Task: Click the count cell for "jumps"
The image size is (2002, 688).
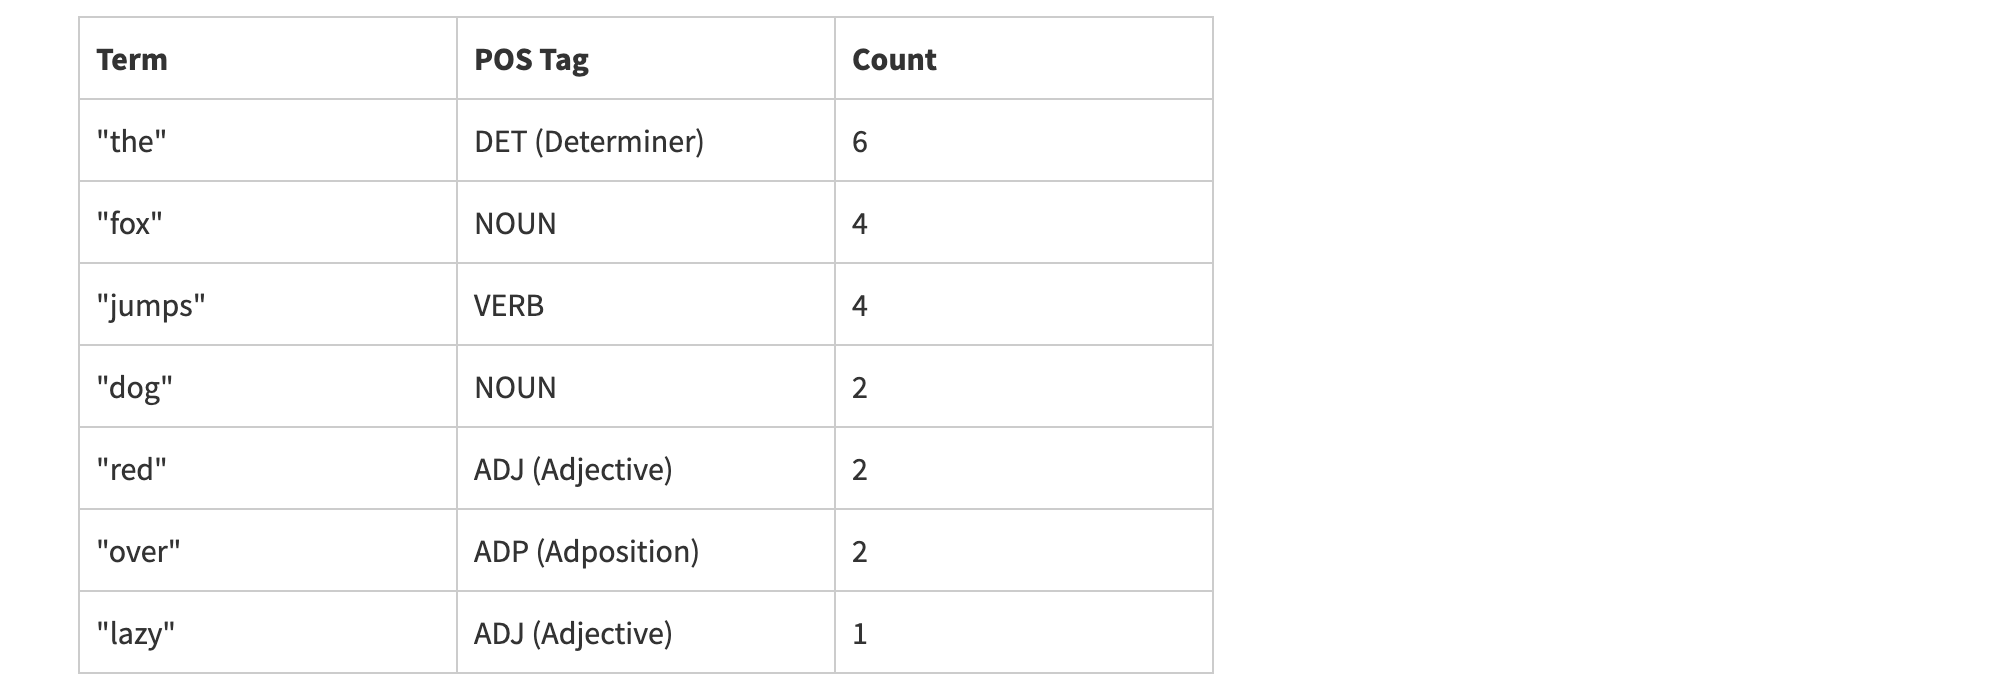Action: (x=860, y=306)
